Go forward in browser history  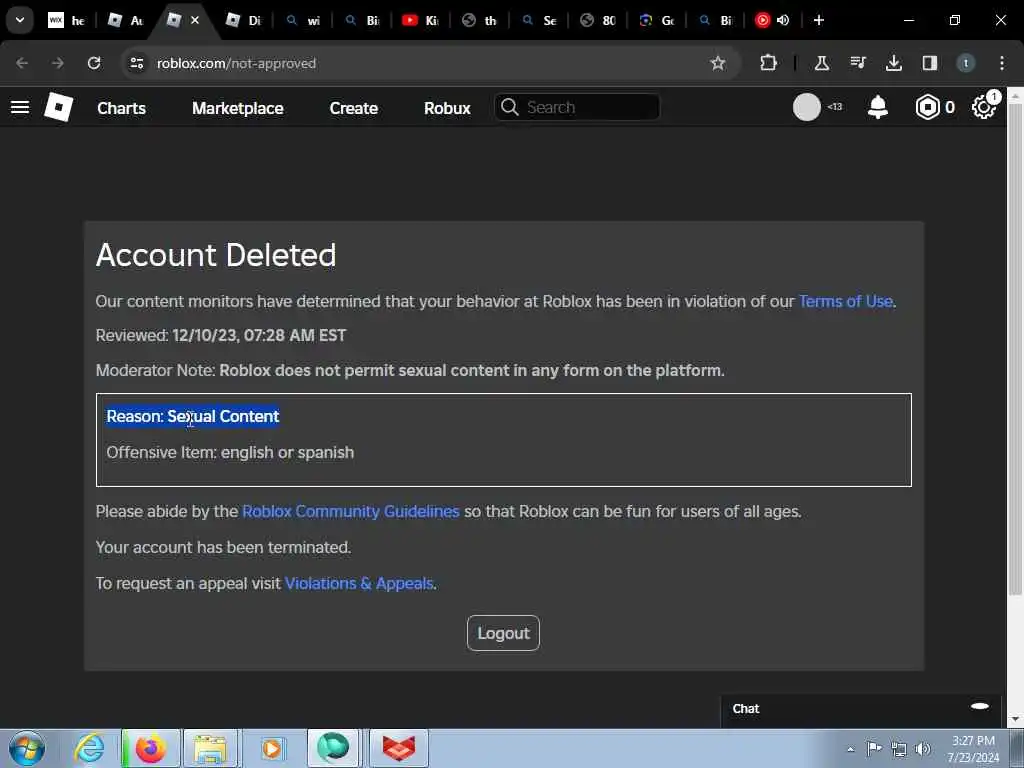(57, 63)
